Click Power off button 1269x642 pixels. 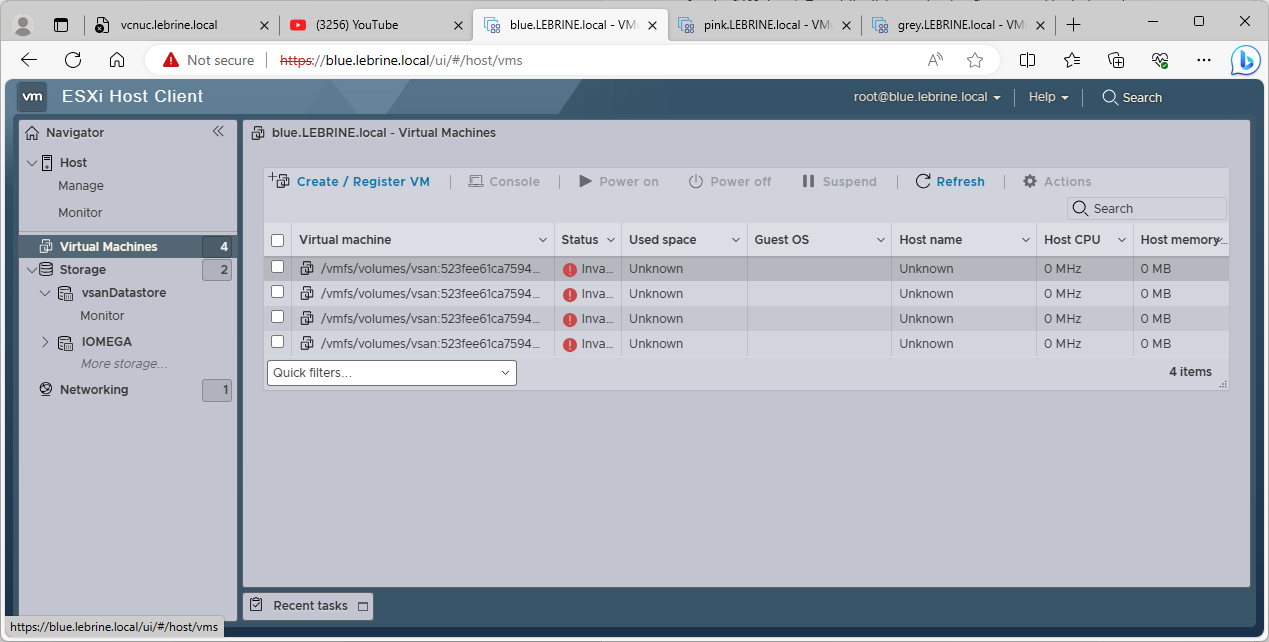click(729, 181)
